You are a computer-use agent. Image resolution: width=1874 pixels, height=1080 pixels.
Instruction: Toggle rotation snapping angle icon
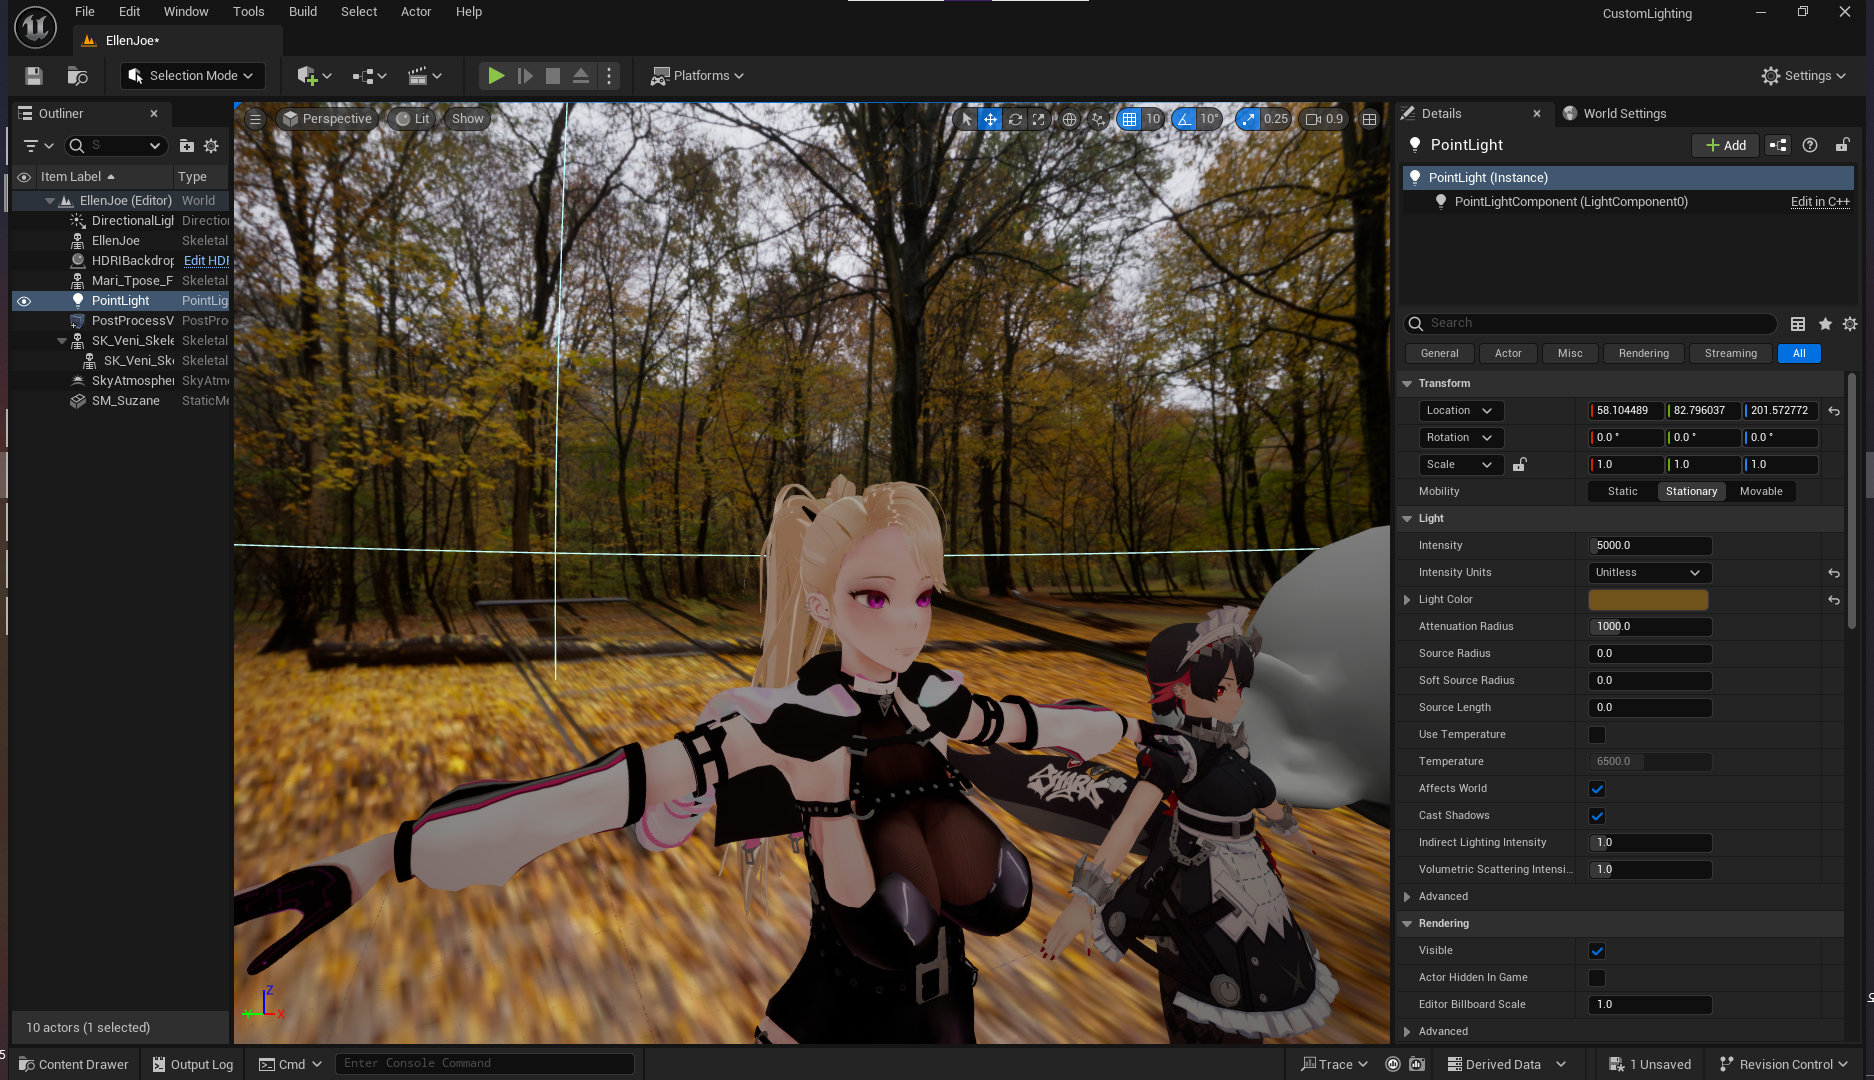(x=1184, y=119)
